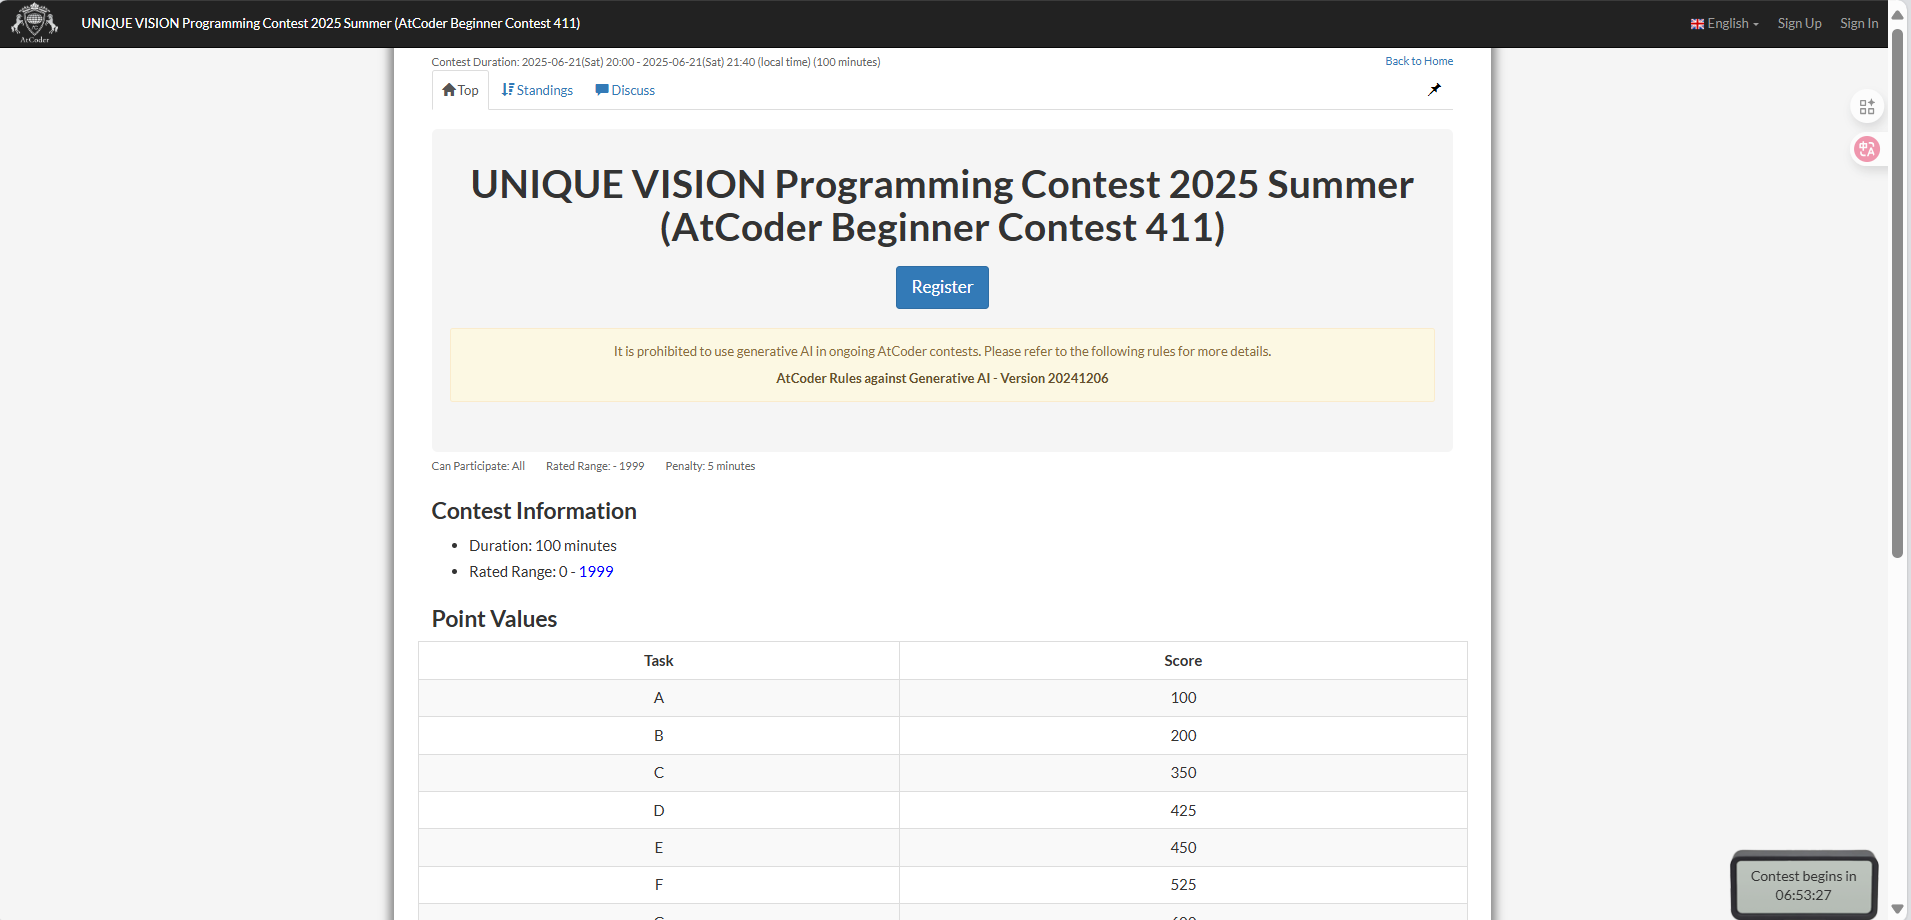Viewport: 1911px width, 920px height.
Task: Click the pin icon beside the tabs
Action: (1434, 90)
